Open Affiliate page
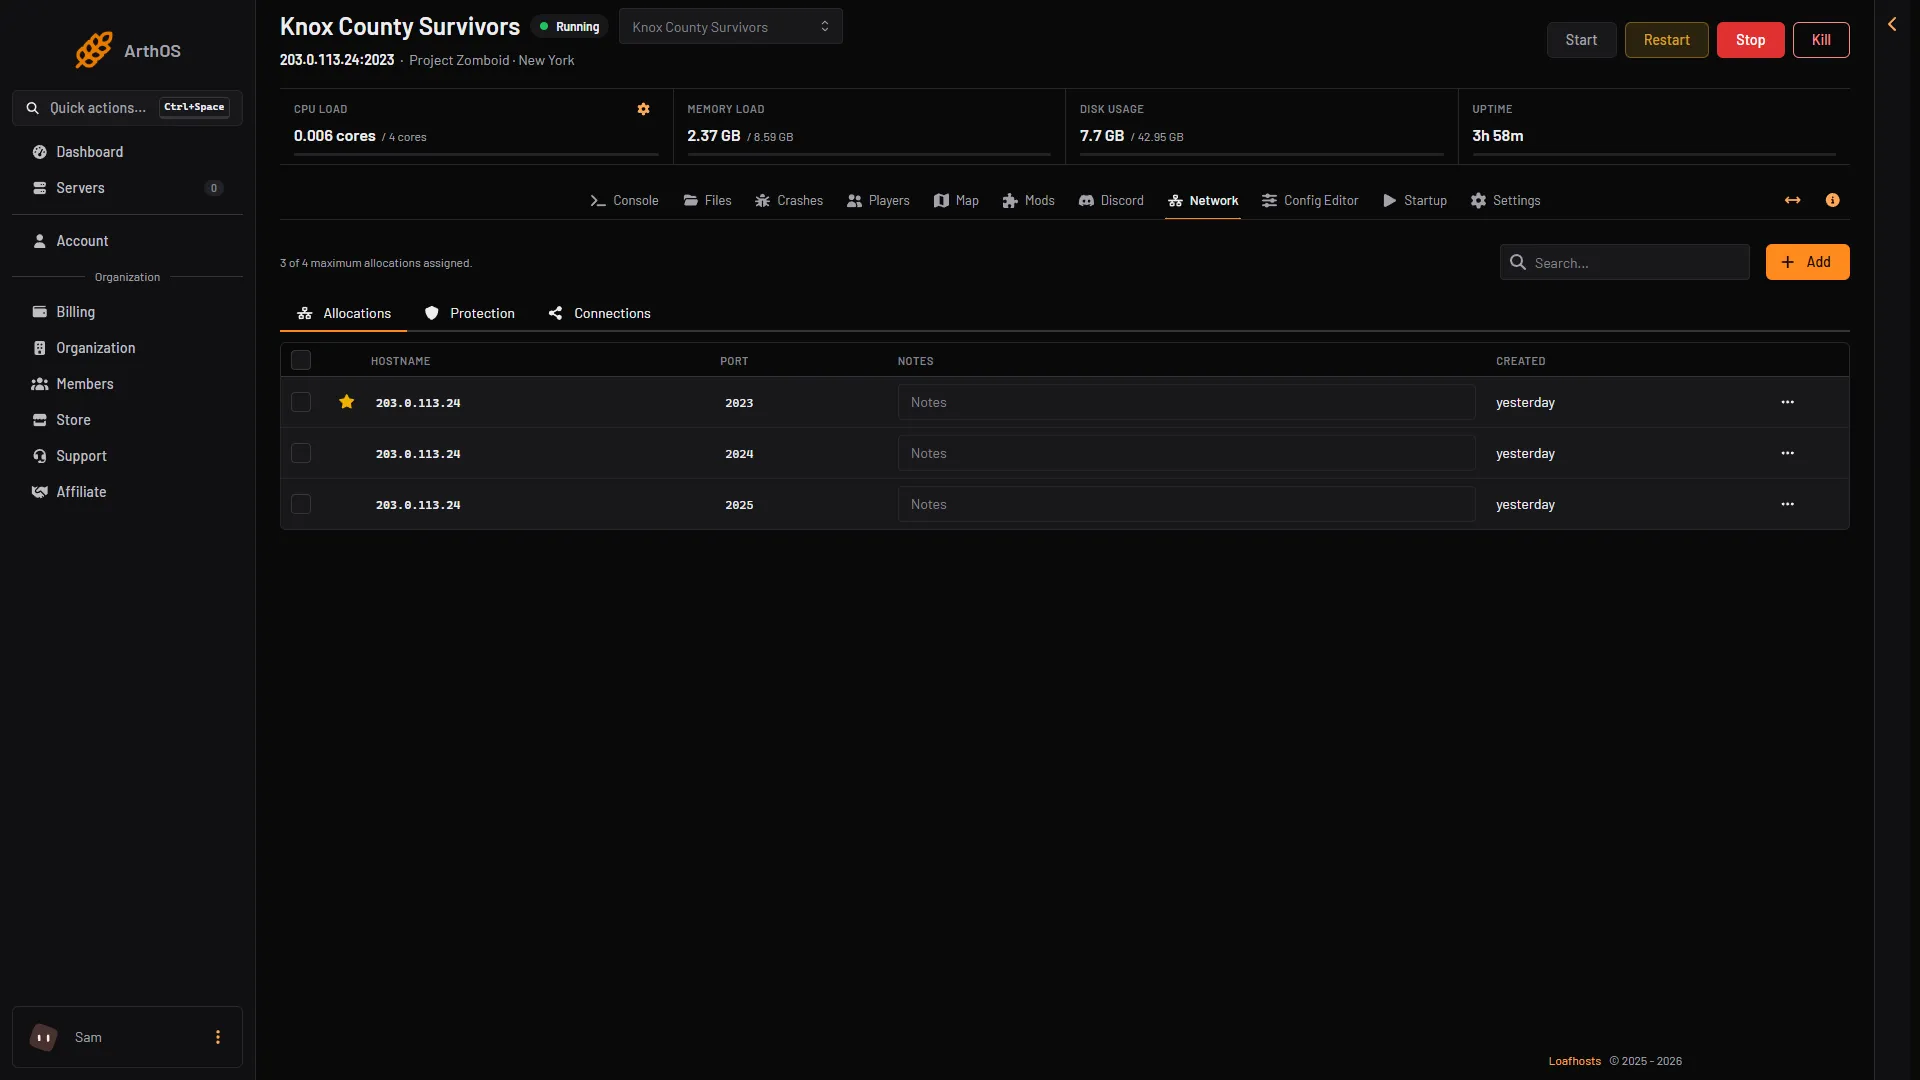Screen dimensions: 1920x1080 coord(127,492)
